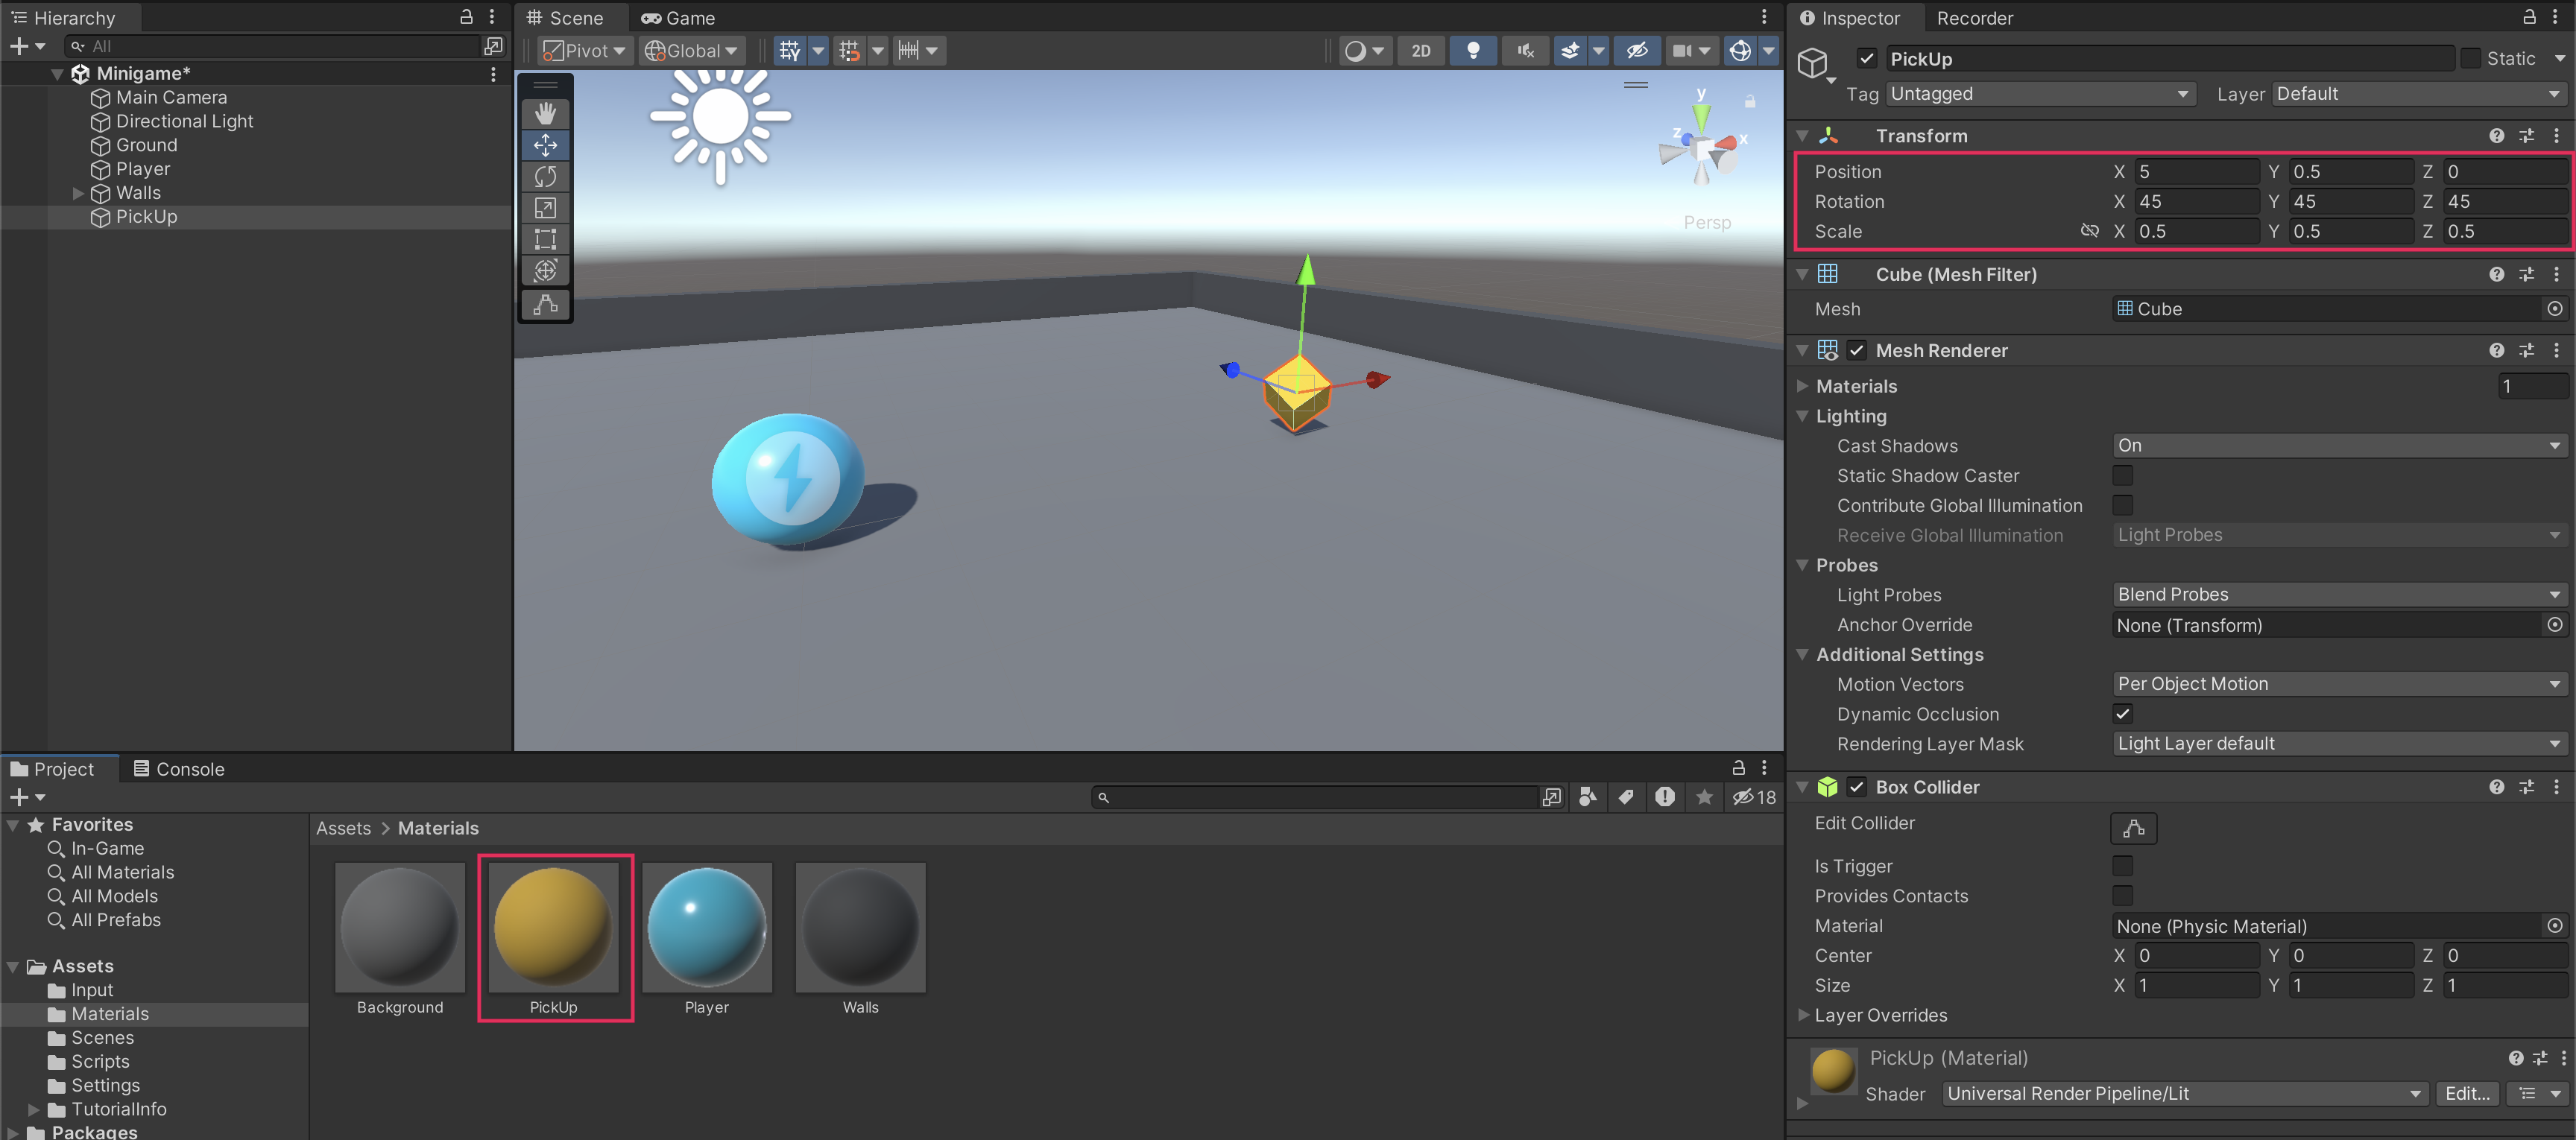Enable the Is Trigger checkbox
This screenshot has width=2576, height=1140.
click(x=2122, y=865)
